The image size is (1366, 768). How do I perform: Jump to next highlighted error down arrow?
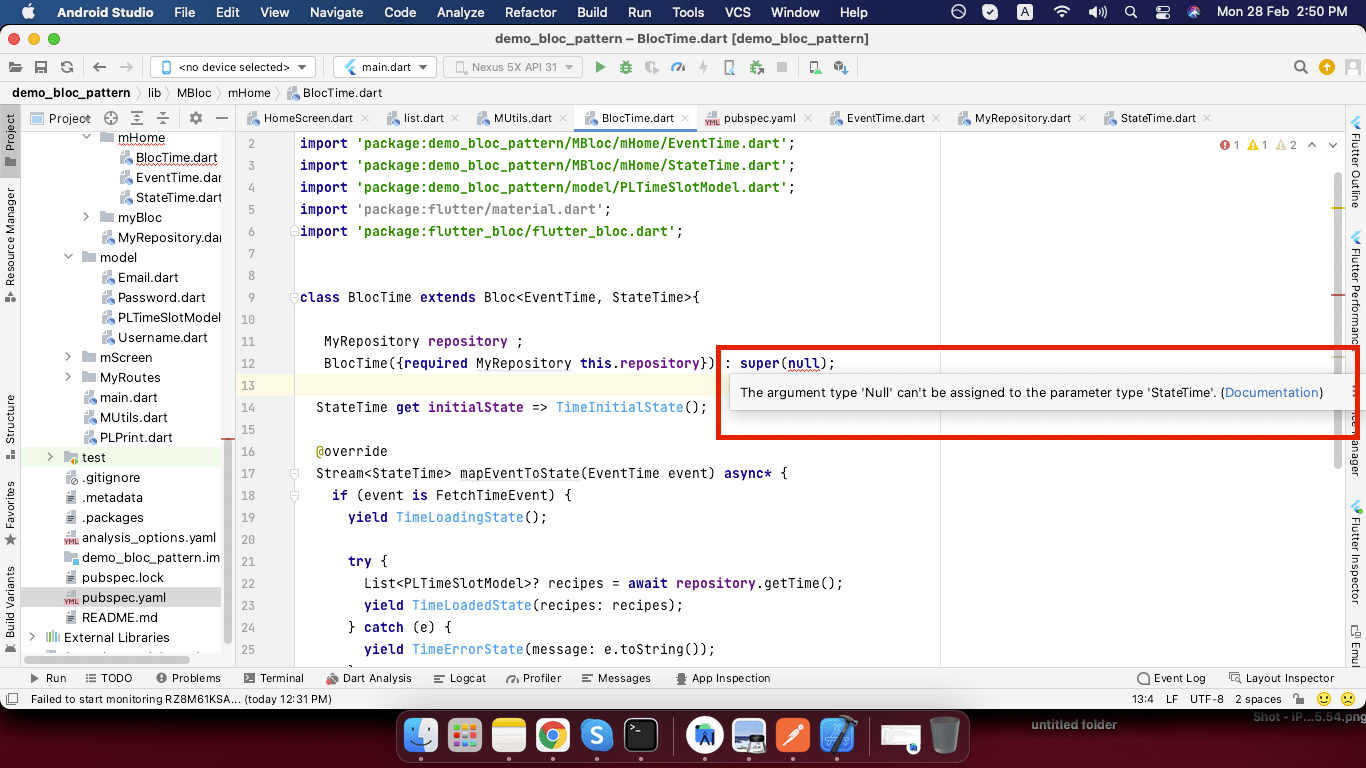click(1332, 145)
